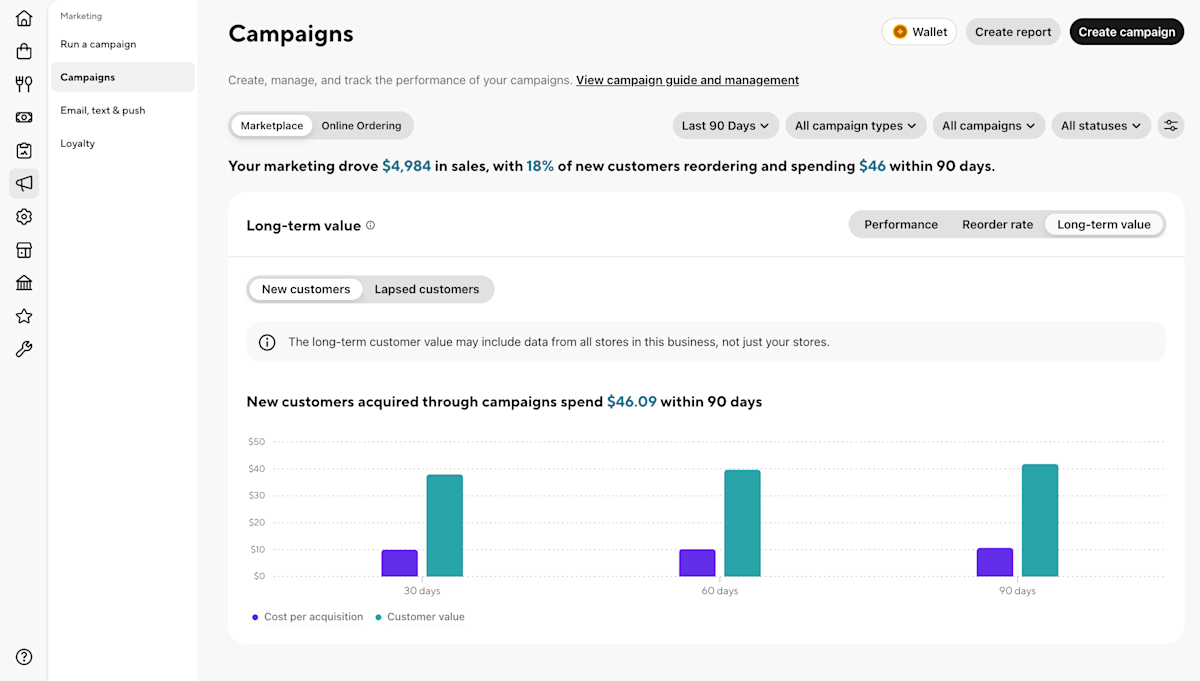Open the Home icon in sidebar
1200x681 pixels.
(x=24, y=18)
